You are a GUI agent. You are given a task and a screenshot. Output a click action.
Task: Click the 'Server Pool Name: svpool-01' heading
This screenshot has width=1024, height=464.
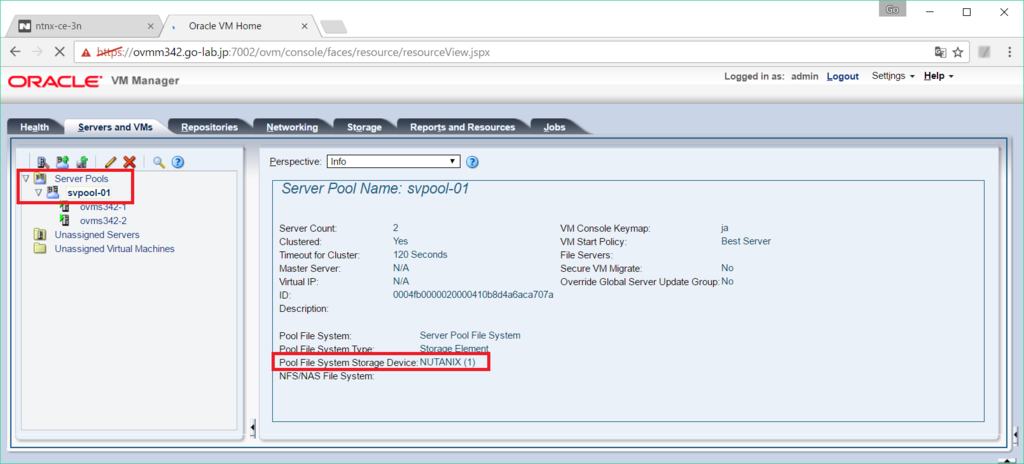(375, 189)
